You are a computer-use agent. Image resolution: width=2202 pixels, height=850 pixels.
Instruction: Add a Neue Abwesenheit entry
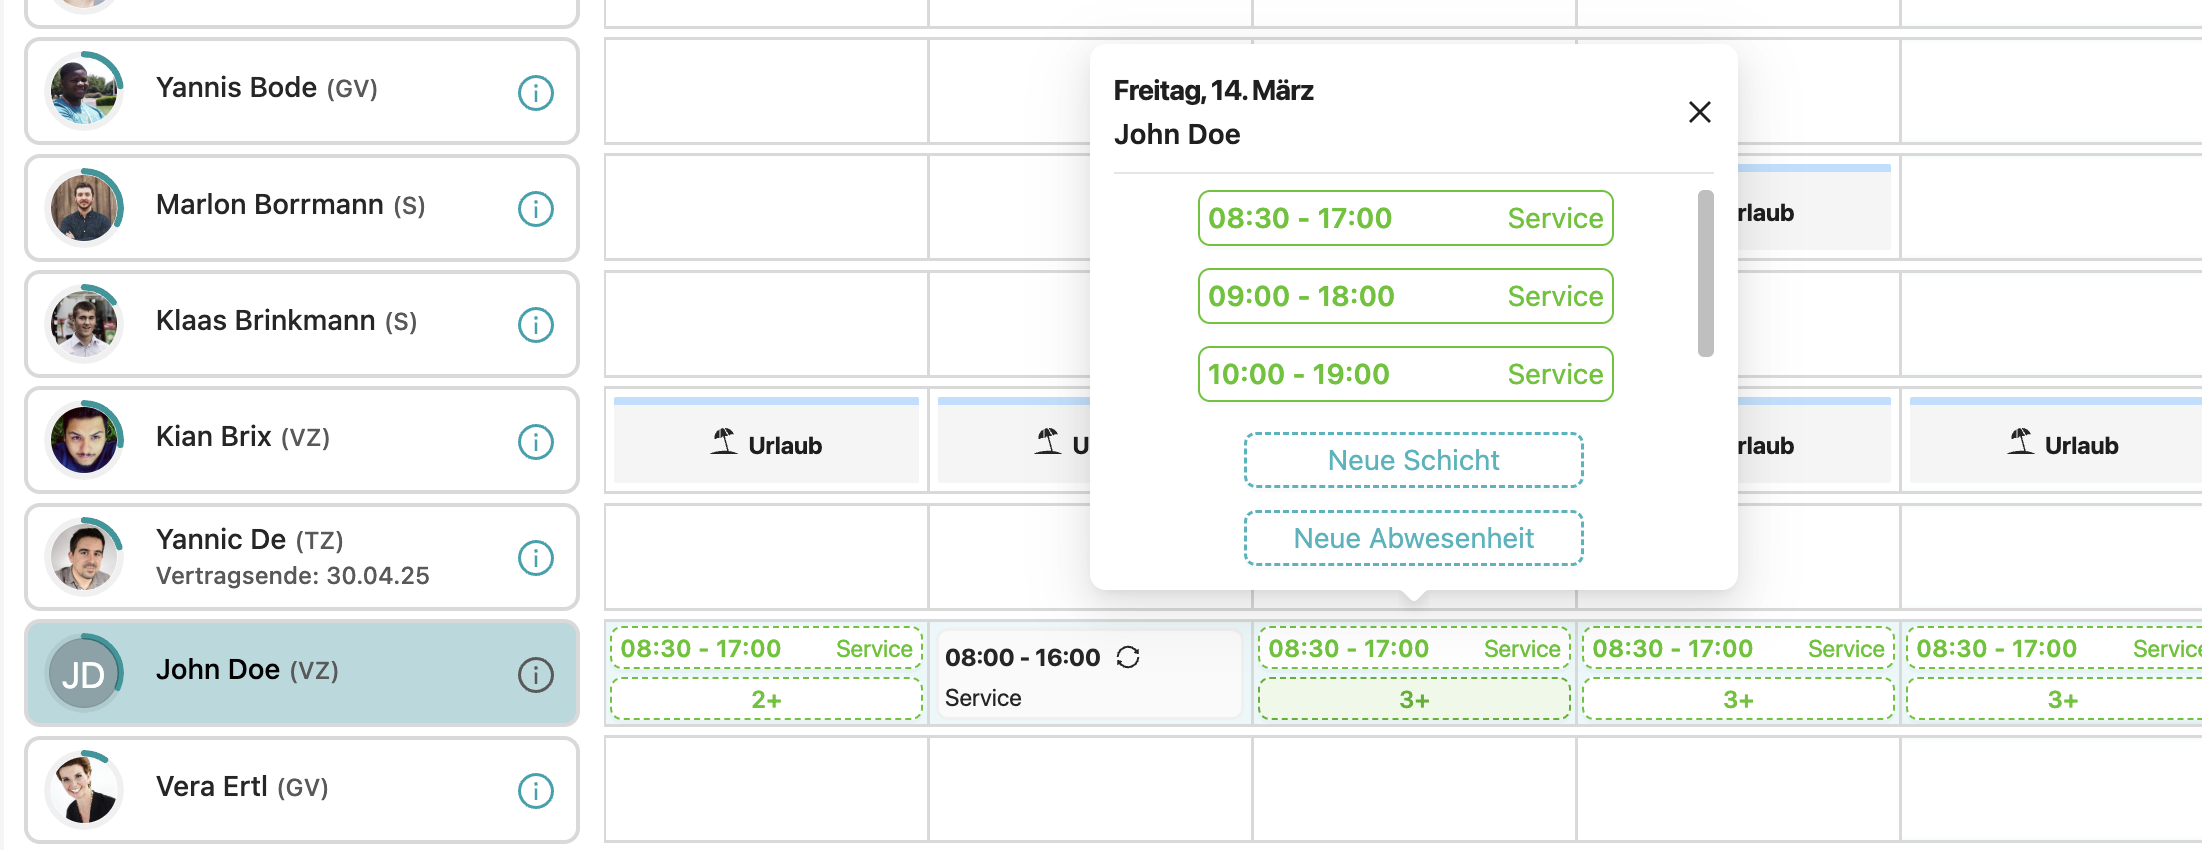coord(1413,538)
